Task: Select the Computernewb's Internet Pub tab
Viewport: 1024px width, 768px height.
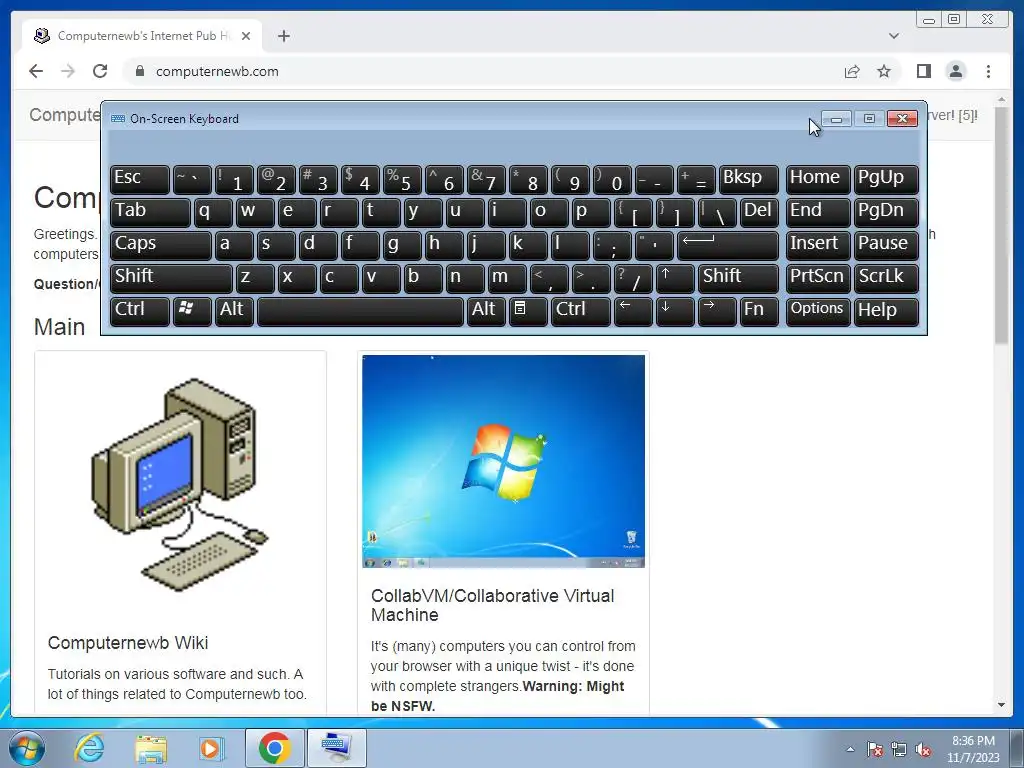Action: pyautogui.click(x=143, y=36)
